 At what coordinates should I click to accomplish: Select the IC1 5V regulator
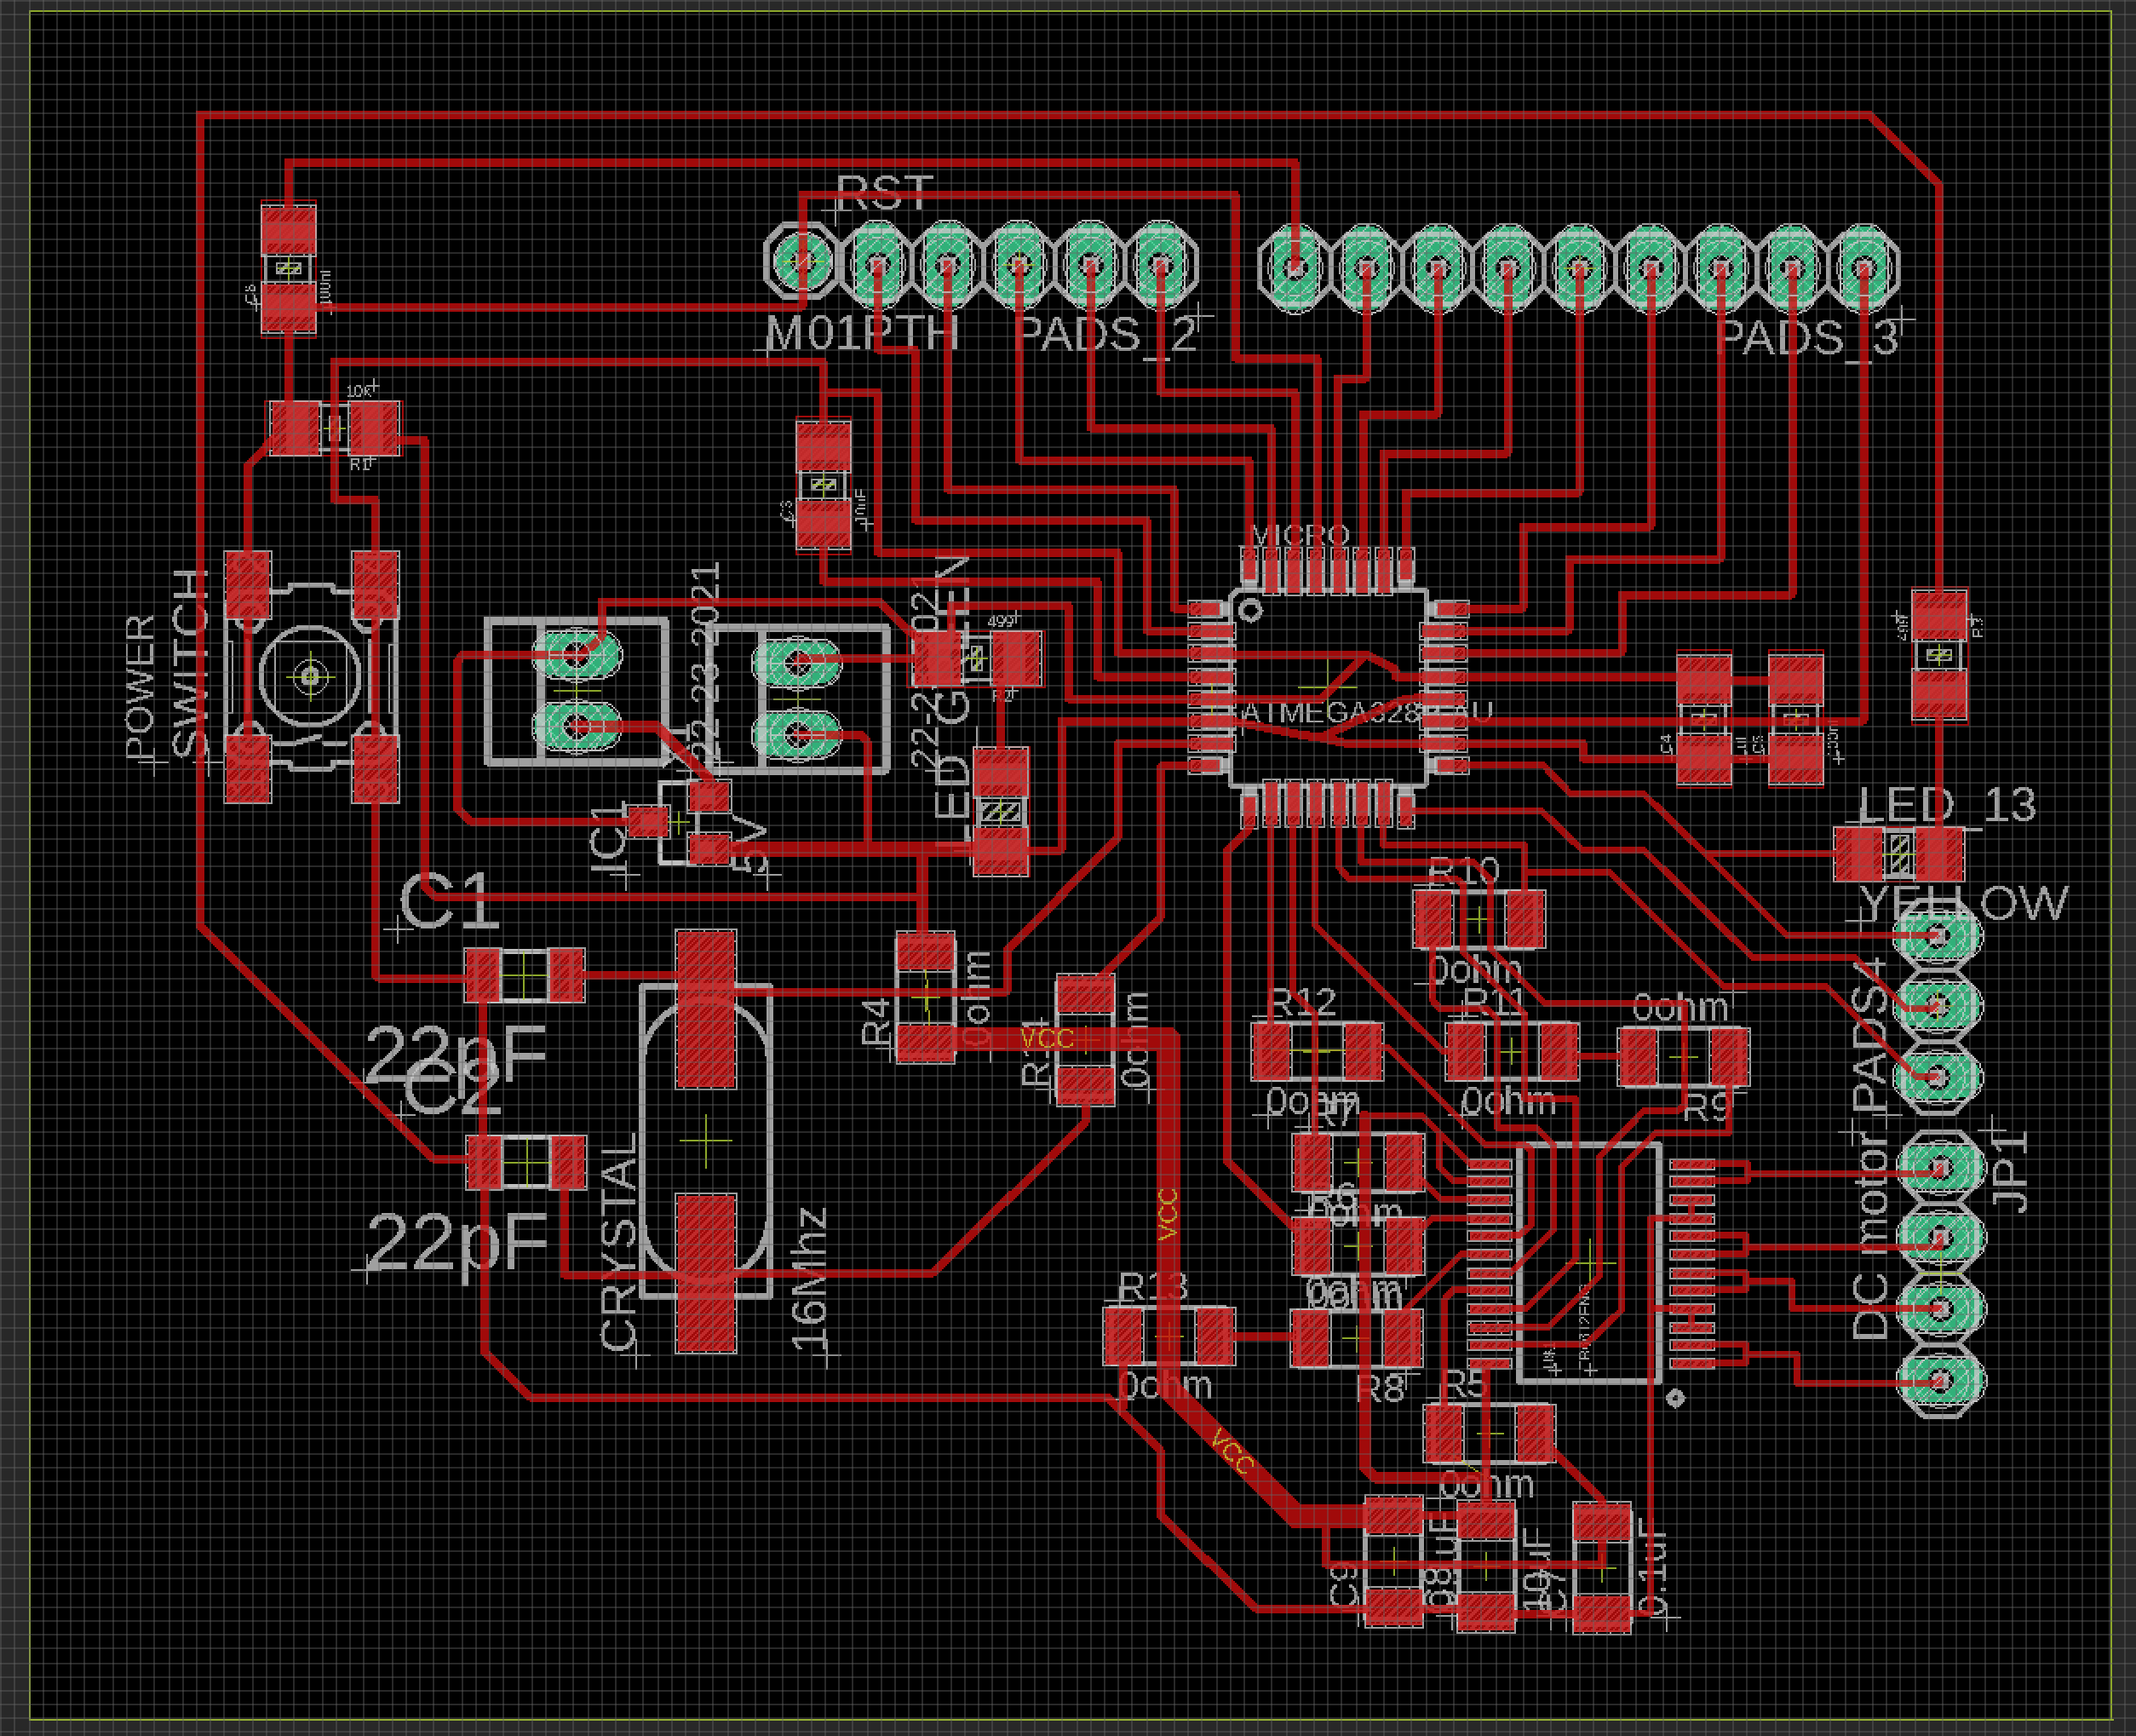coord(678,823)
